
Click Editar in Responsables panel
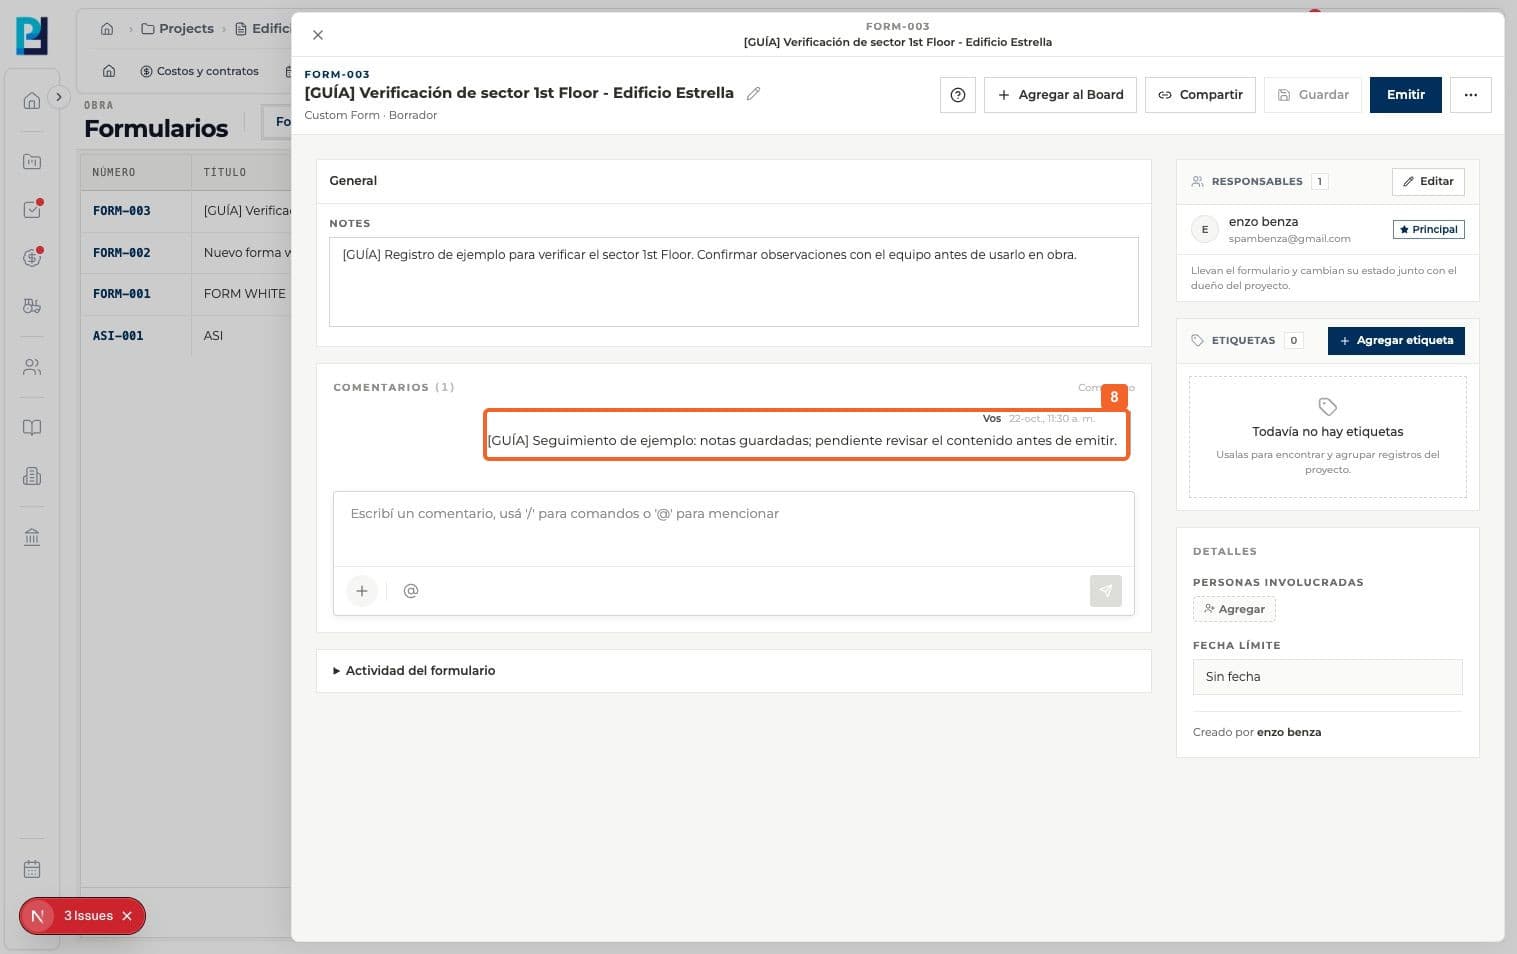click(1428, 181)
